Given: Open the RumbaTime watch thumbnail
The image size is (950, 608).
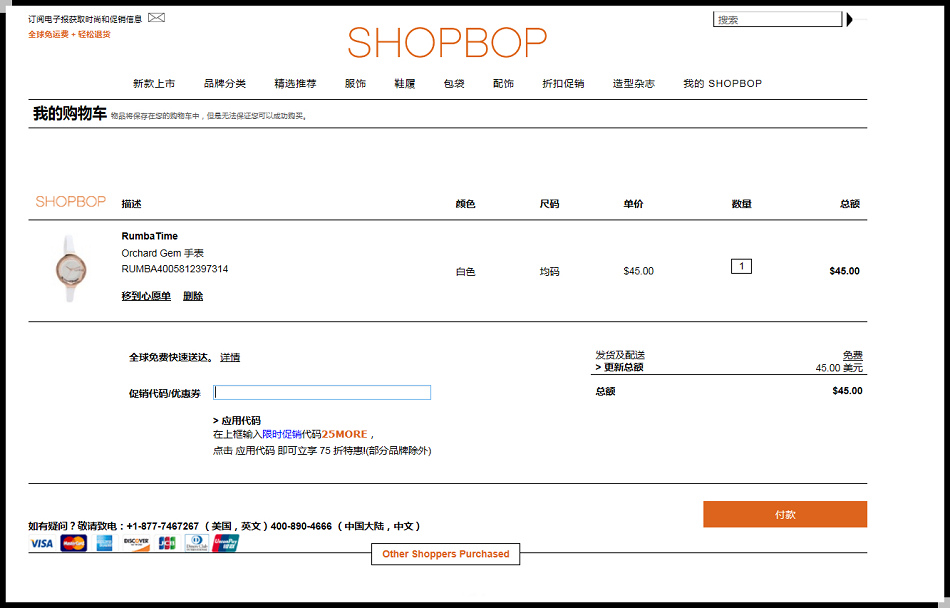Looking at the screenshot, I should click(71, 268).
